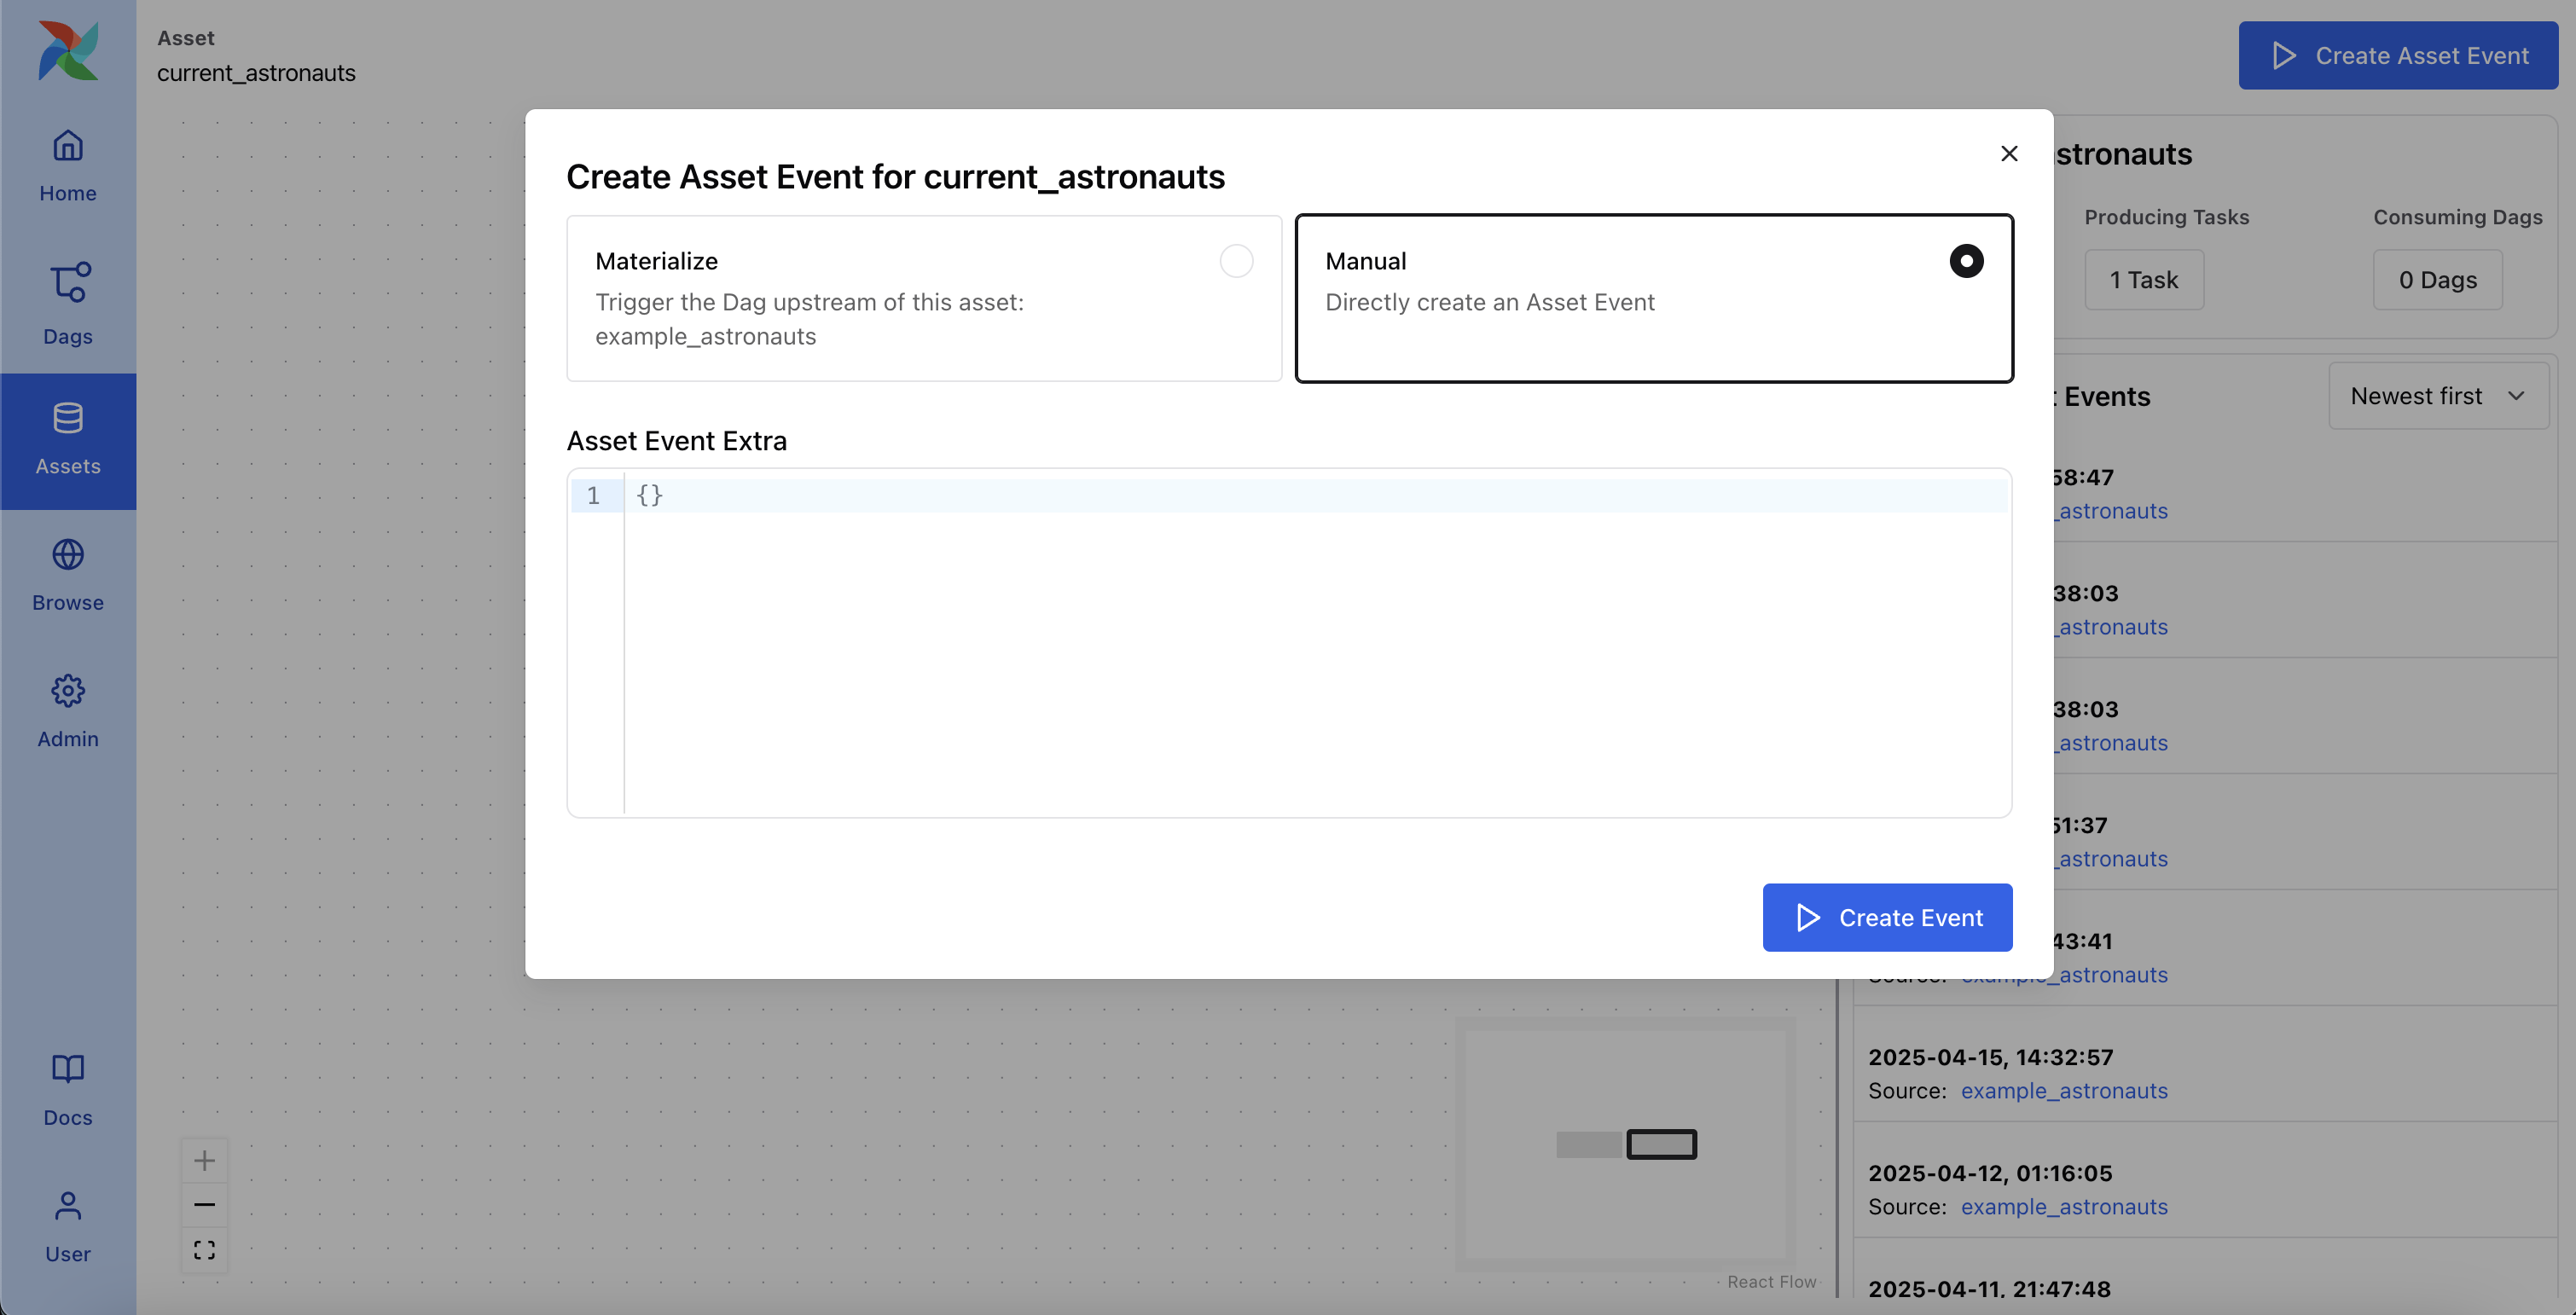Click the 1 Task producing tasks button
Viewport: 2576px width, 1315px height.
2144,280
